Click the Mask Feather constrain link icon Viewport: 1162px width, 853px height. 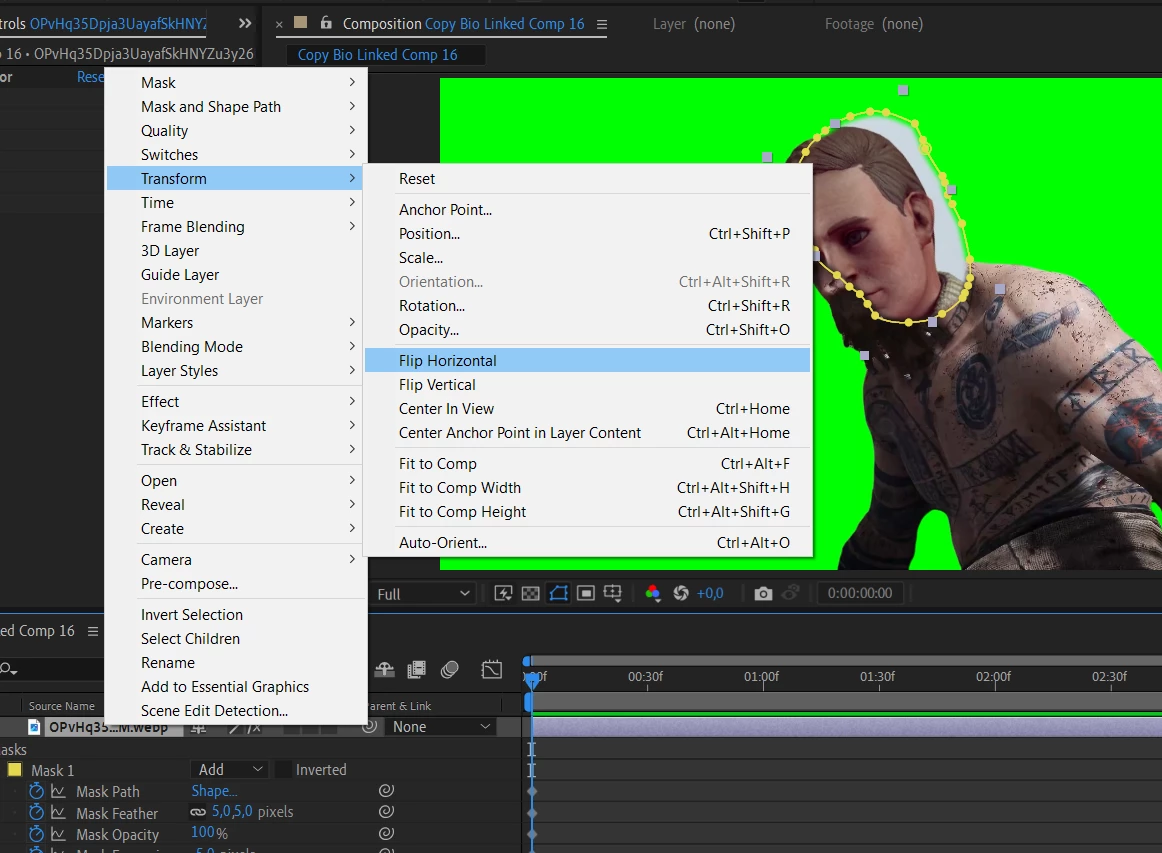click(x=198, y=811)
